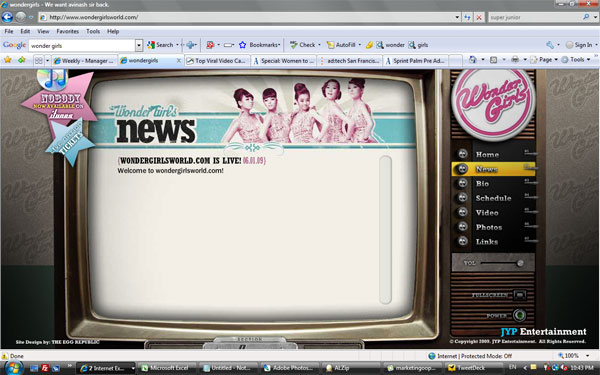Open the Windows Start orb
Image resolution: width=600 pixels, height=375 pixels.
(13, 368)
